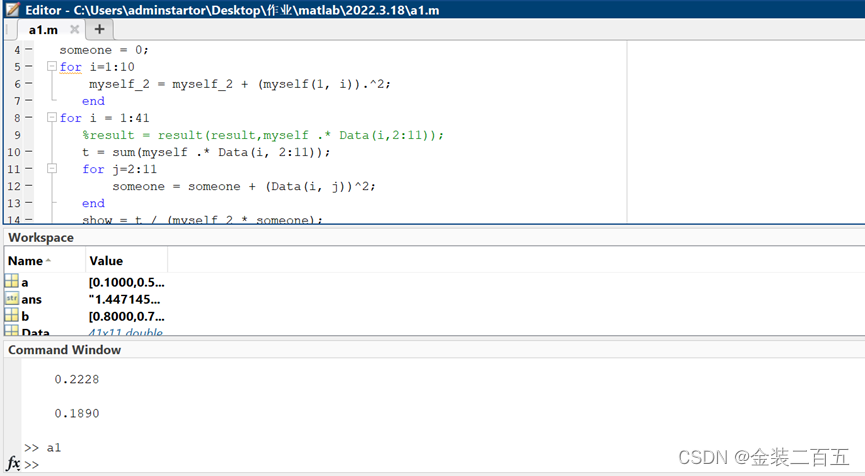Set breakpoint on line 12 dash
The image size is (865, 476).
tap(29, 186)
